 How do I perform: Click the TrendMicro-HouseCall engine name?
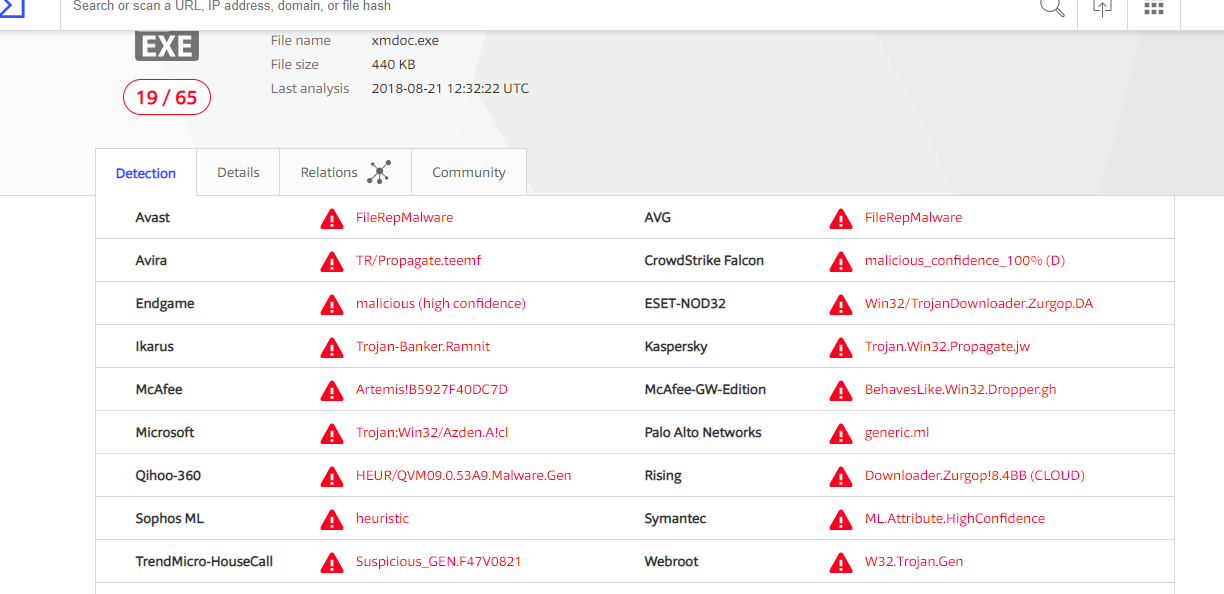click(x=204, y=562)
